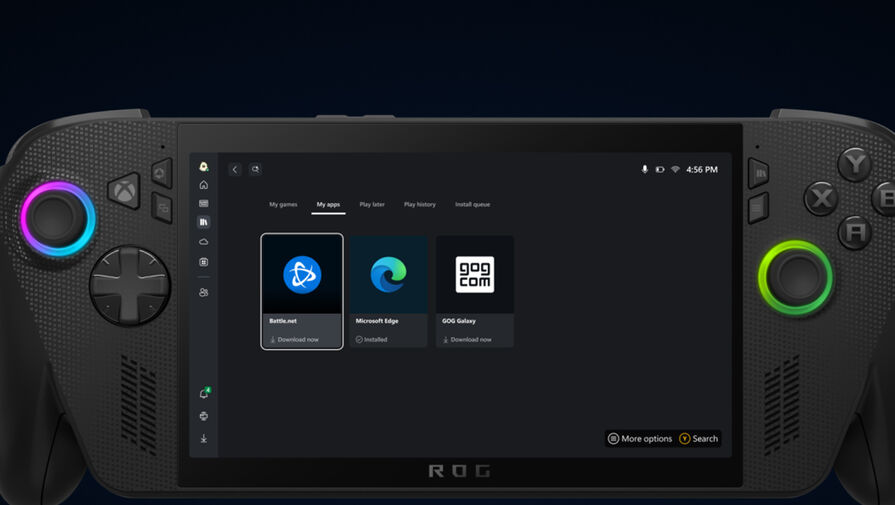The height and width of the screenshot is (505, 895).
Task: Click the microphone status icon
Action: (x=644, y=169)
